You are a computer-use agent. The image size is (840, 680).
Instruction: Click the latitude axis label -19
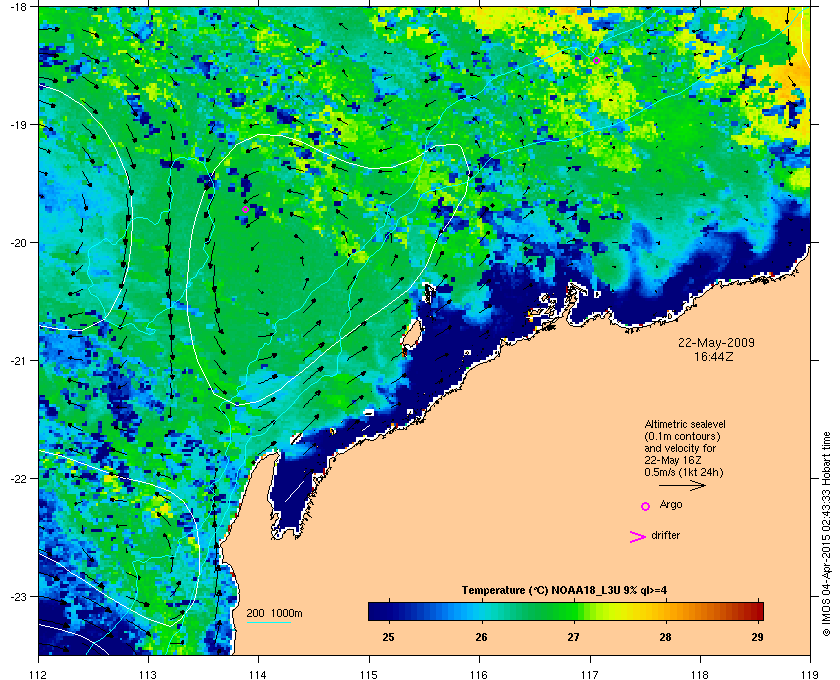tap(18, 125)
